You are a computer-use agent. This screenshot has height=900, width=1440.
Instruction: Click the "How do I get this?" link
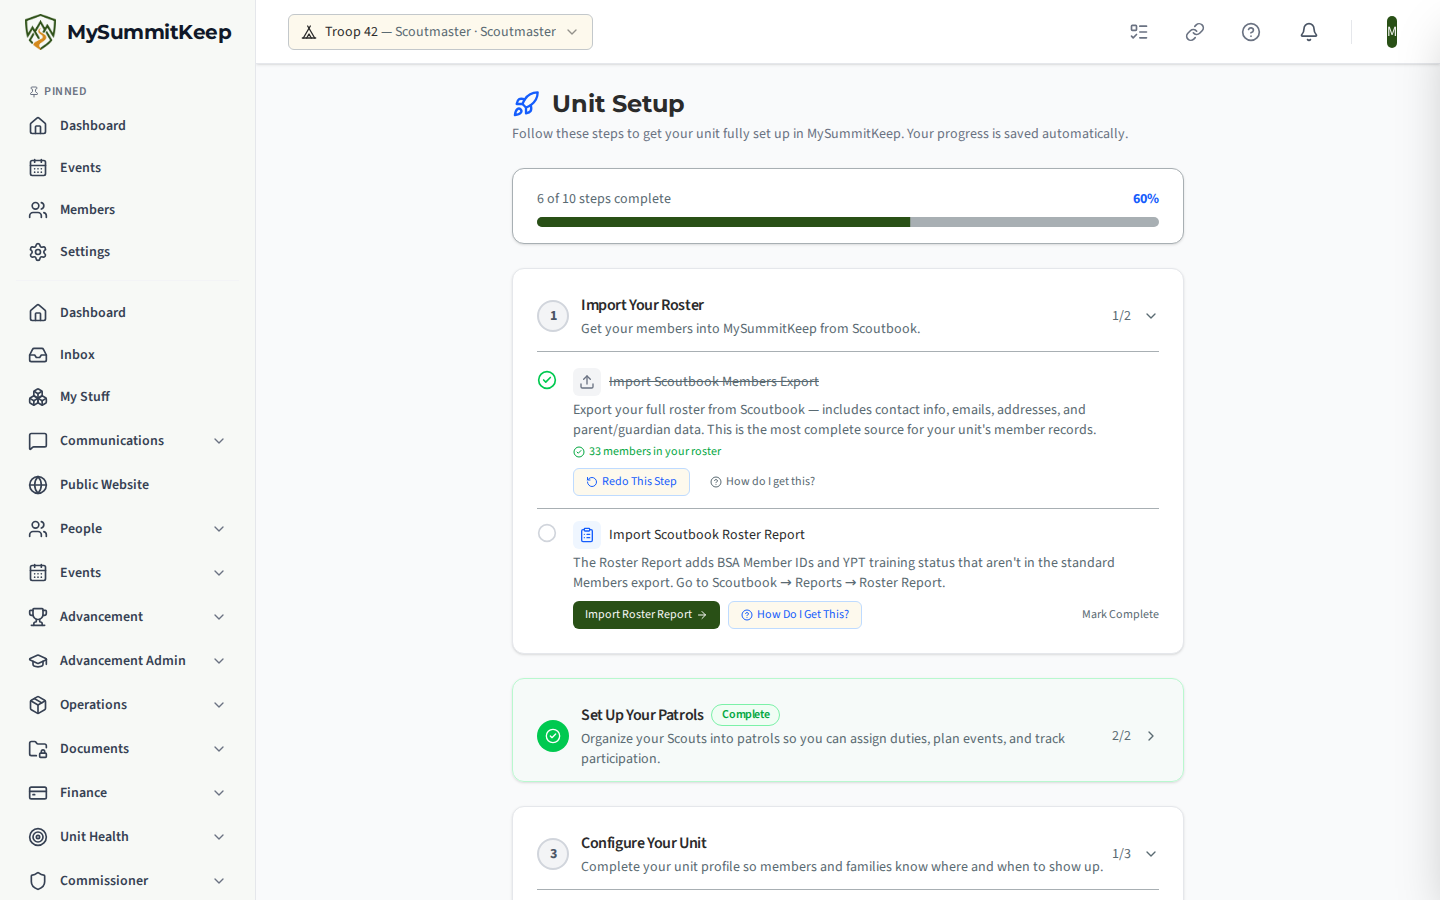pos(762,482)
